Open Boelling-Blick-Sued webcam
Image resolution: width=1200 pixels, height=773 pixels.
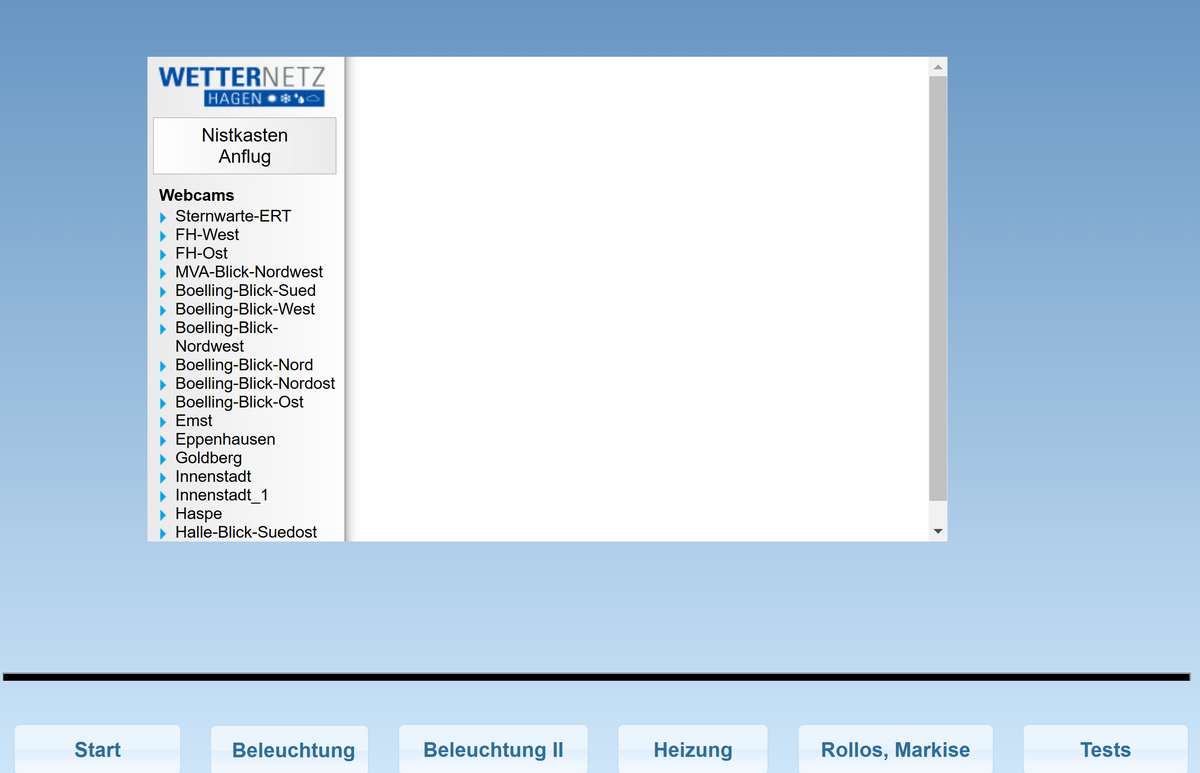(x=245, y=290)
